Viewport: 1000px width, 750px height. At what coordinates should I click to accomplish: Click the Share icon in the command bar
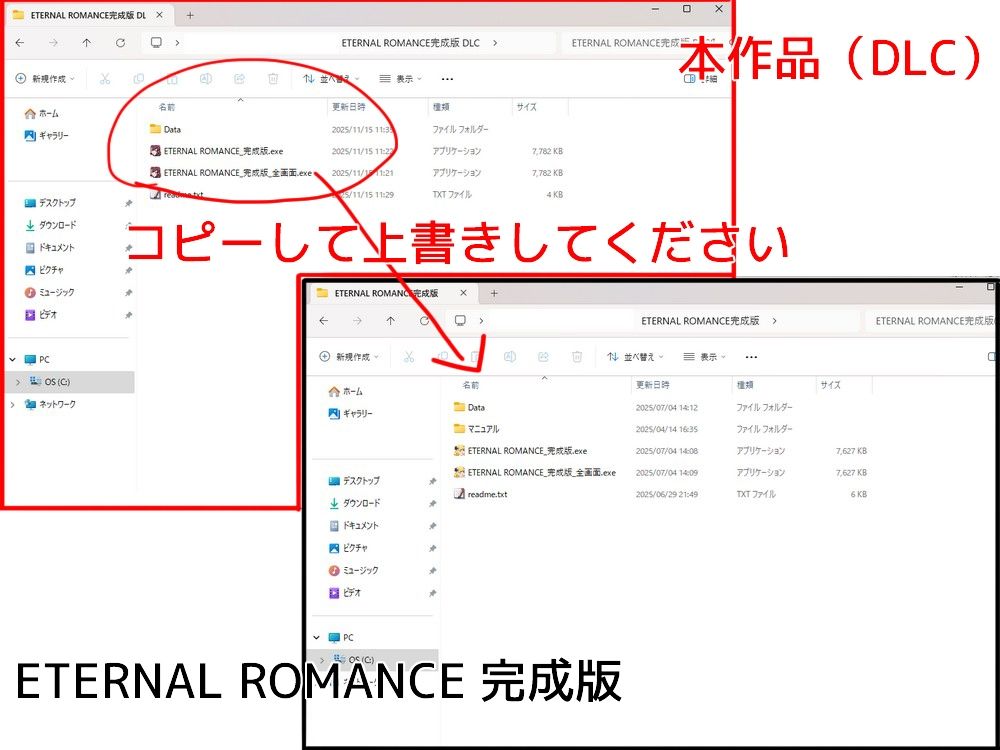[239, 77]
